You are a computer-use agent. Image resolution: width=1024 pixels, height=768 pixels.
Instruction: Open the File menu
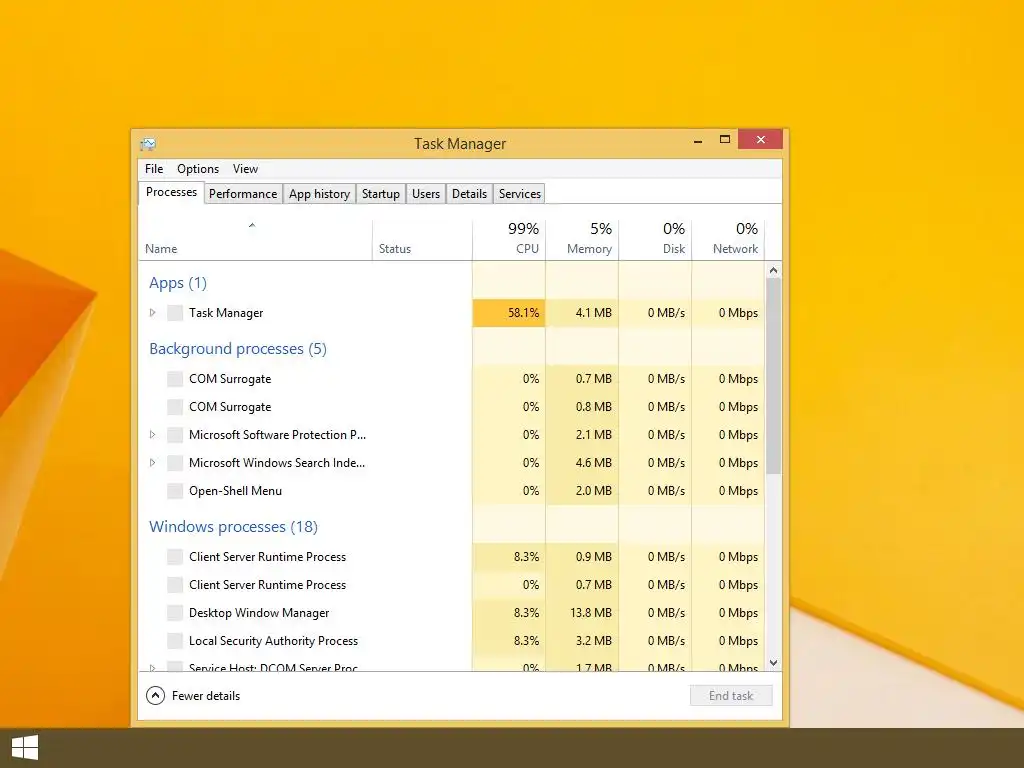154,168
